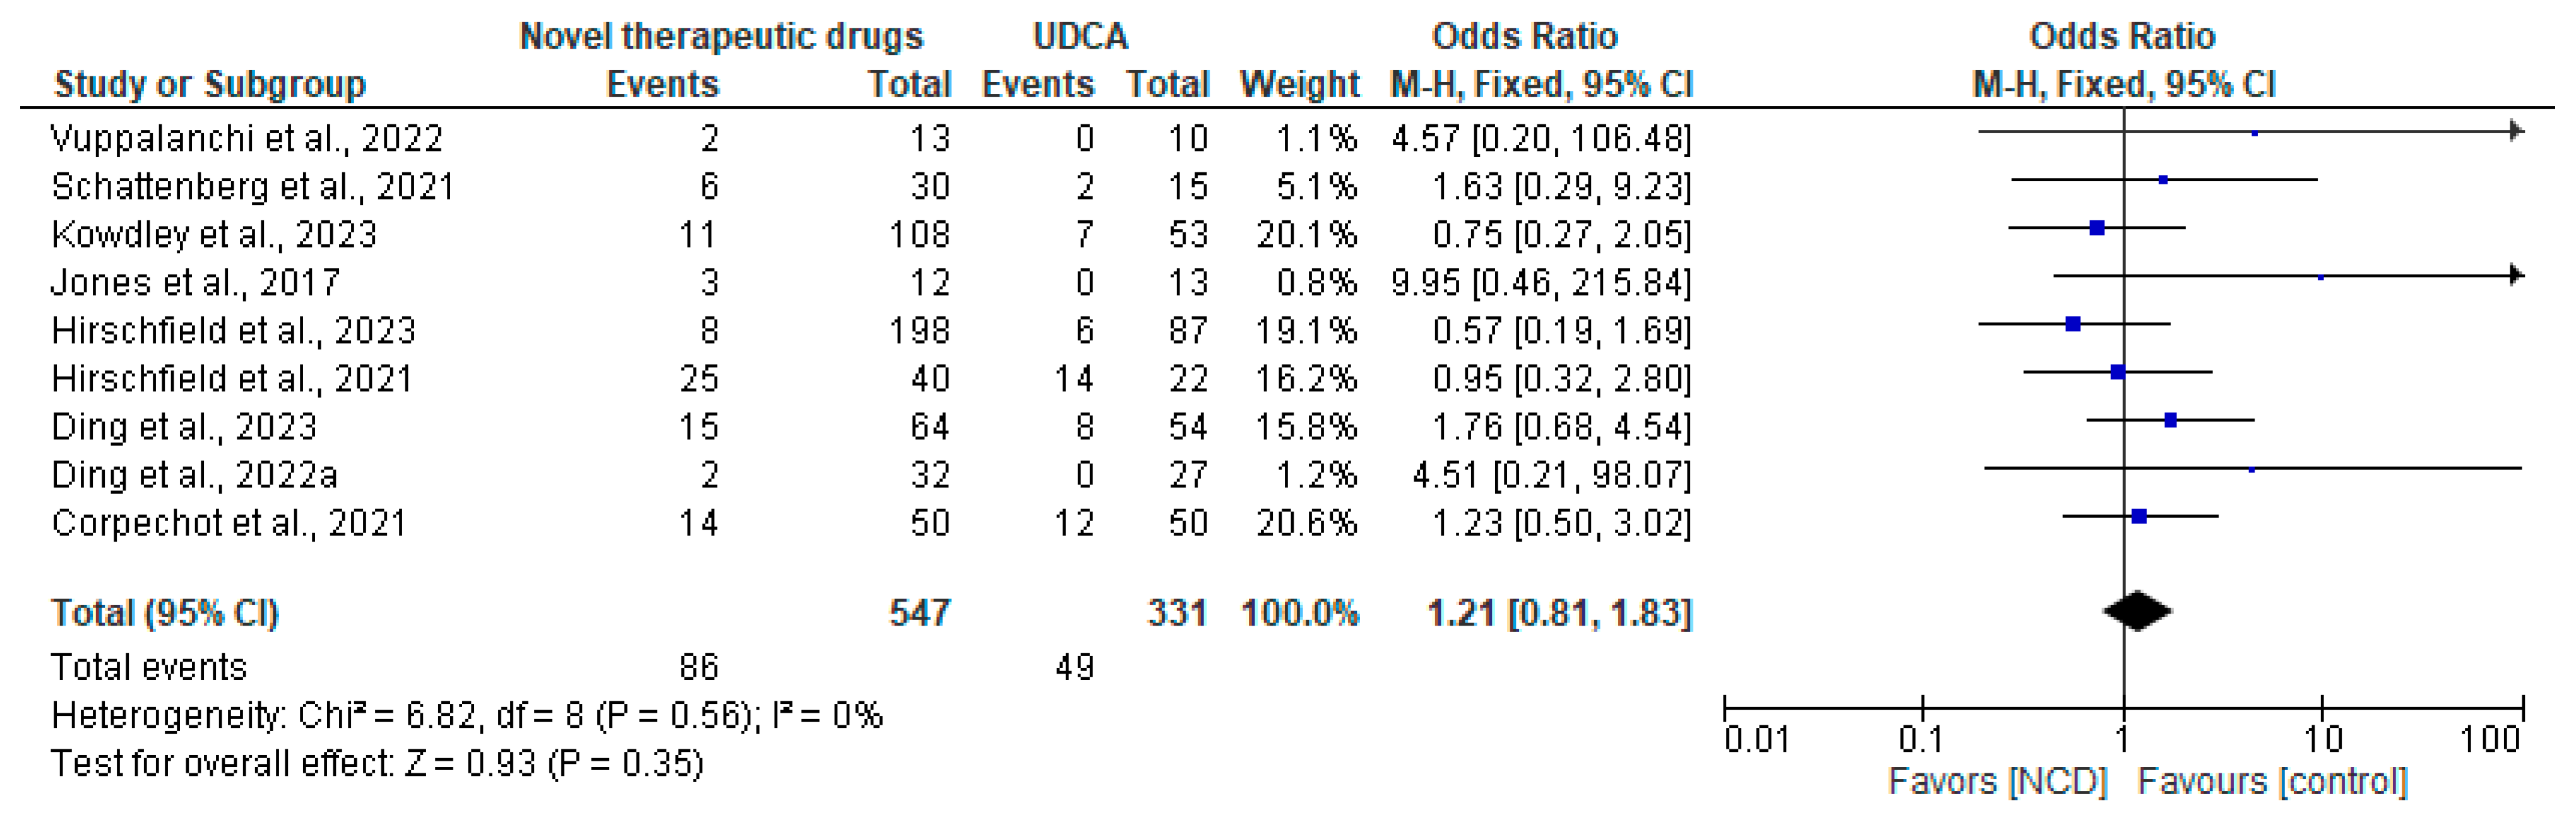Image resolution: width=2576 pixels, height=827 pixels.
Task: Click the Study or Subgroup column header
Action: coord(210,84)
